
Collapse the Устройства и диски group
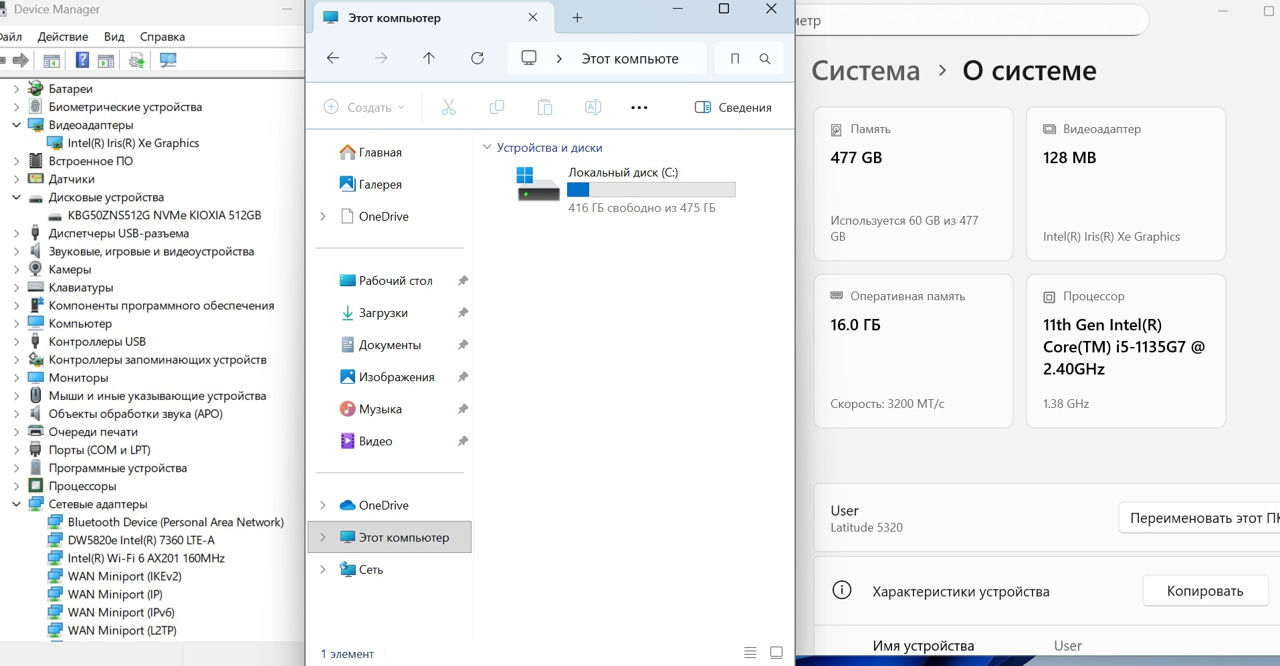click(x=487, y=148)
